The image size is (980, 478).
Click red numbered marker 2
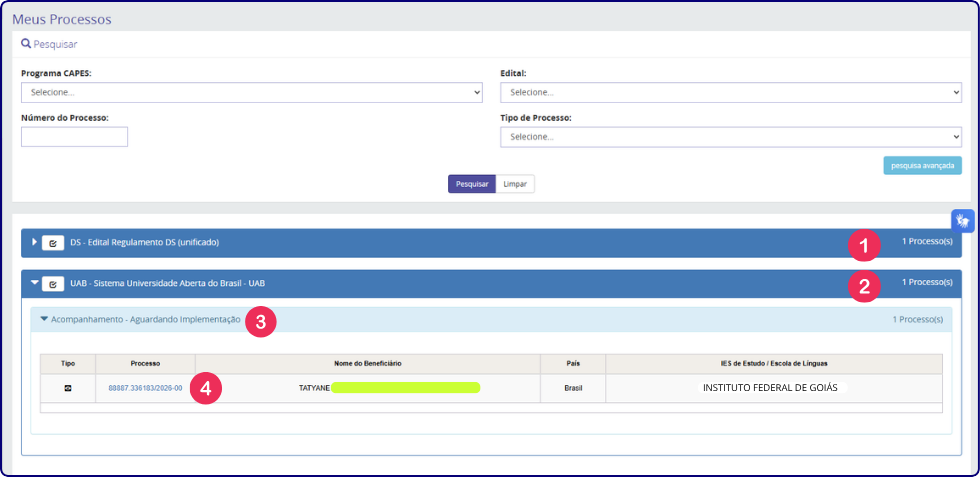pos(864,287)
